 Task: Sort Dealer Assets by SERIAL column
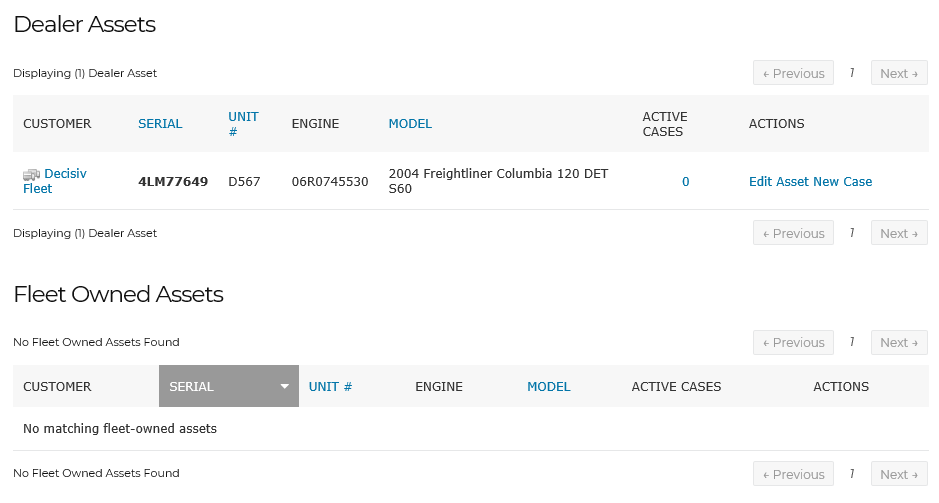[x=160, y=123]
